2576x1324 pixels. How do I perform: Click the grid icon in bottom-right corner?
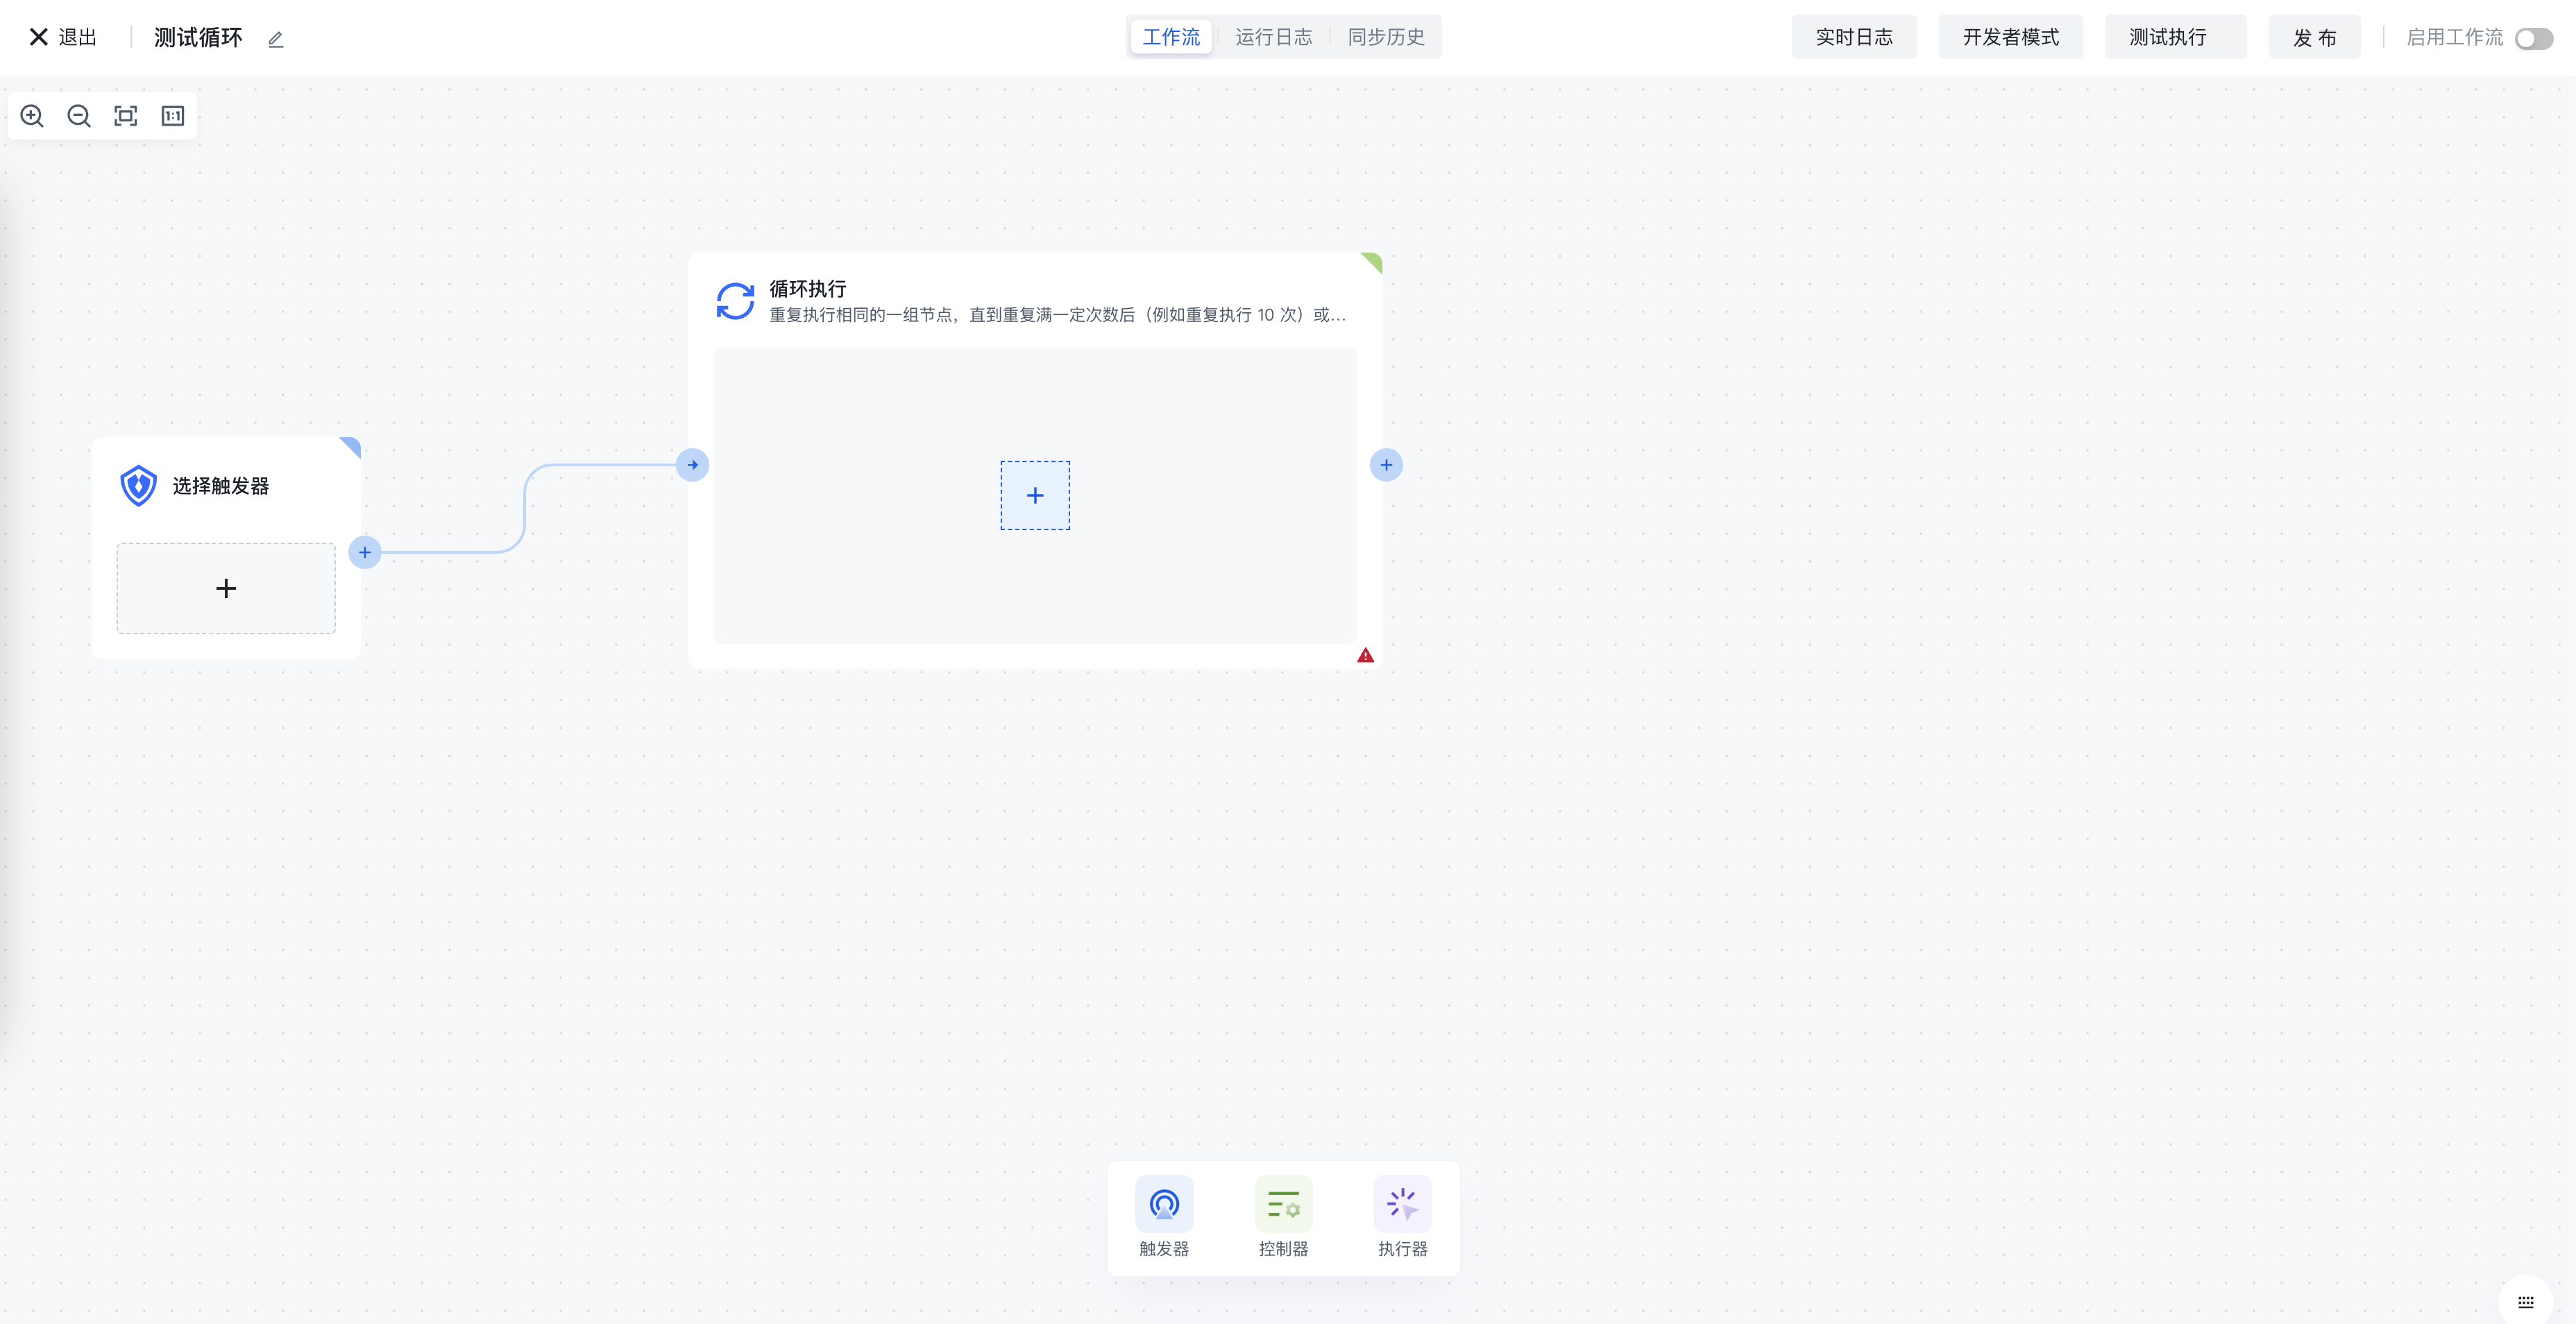click(x=2525, y=1301)
